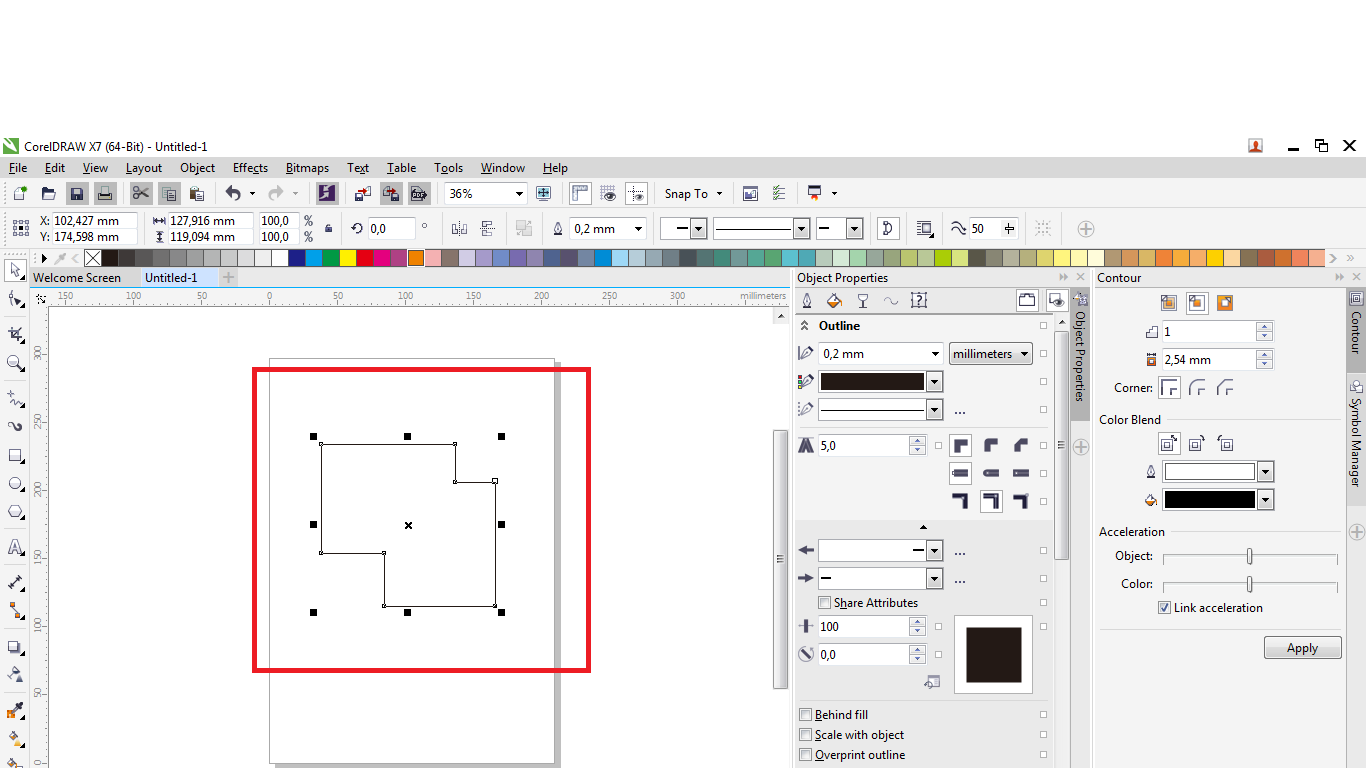Activate the Outside contour mode
The image size is (1366, 768).
pyautogui.click(x=1224, y=302)
